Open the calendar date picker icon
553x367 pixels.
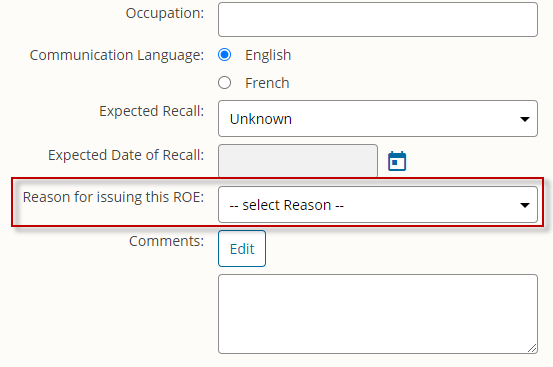click(397, 161)
